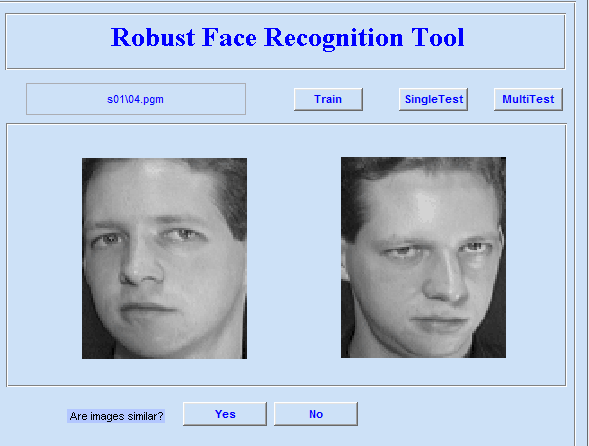Reject the match with No button
The width and height of the screenshot is (589, 446).
[316, 414]
